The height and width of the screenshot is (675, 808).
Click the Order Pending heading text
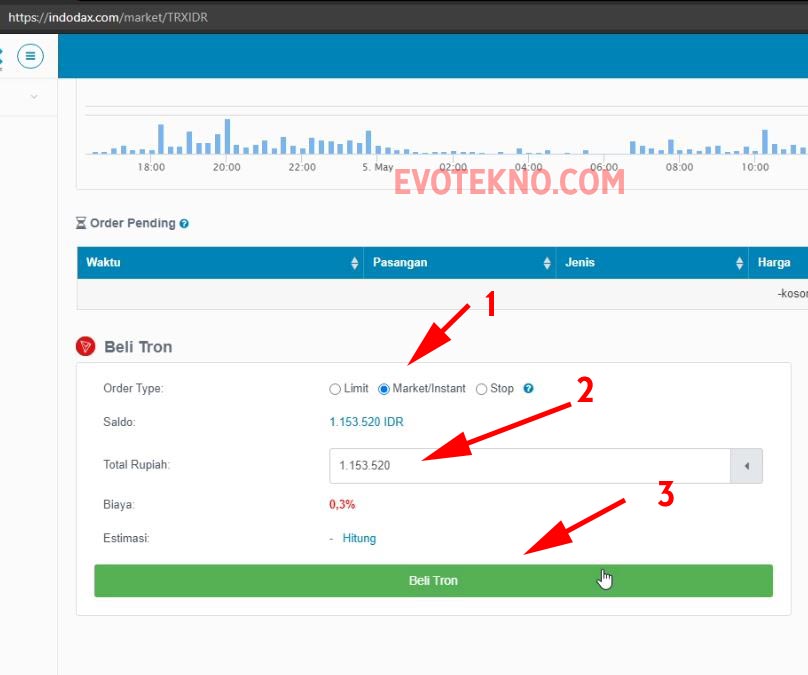[133, 223]
